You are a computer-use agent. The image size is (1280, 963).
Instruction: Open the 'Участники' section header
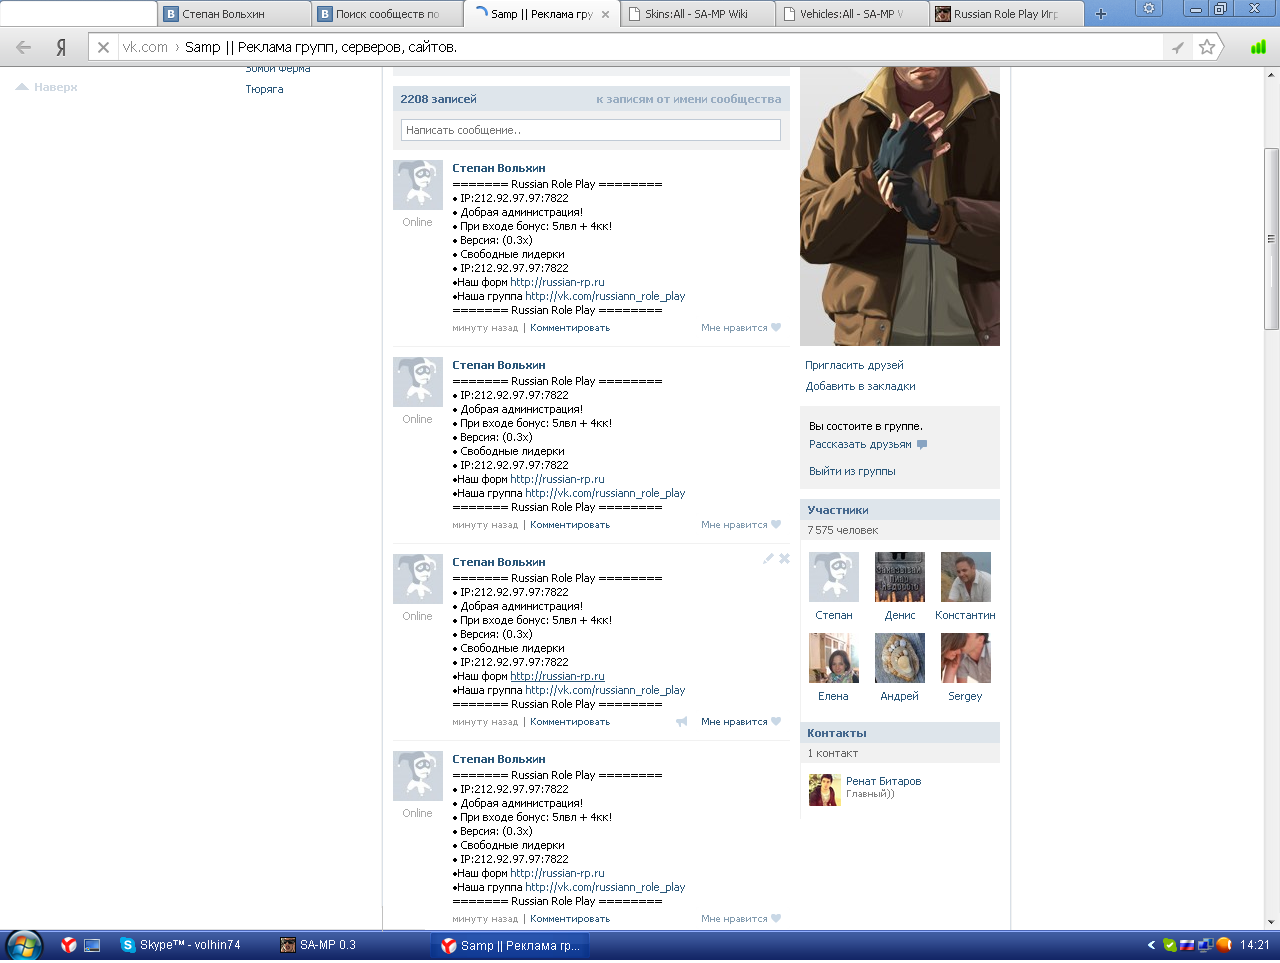pyautogui.click(x=900, y=510)
